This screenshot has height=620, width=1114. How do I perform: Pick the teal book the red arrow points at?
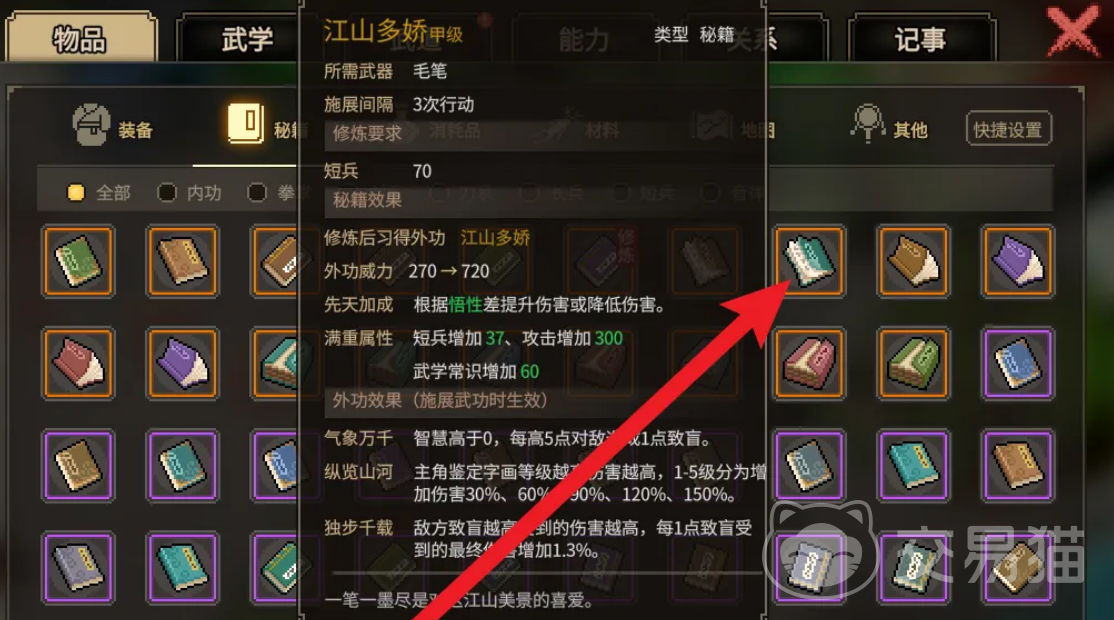[809, 261]
